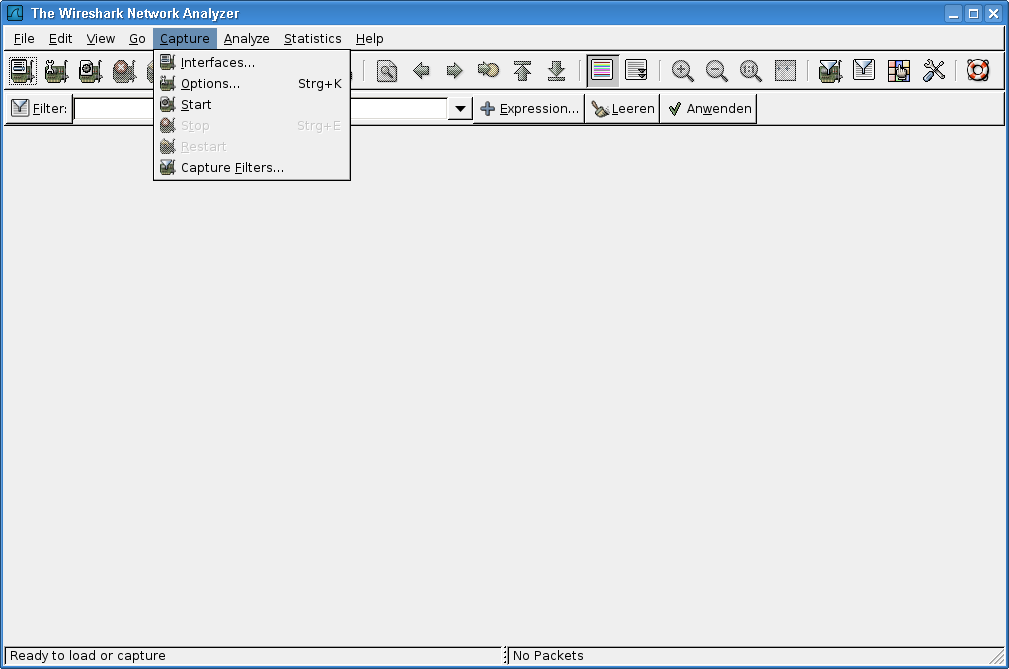Choose Interfaces... from the Capture menu
Viewport: 1009px width, 669px height.
coord(252,62)
